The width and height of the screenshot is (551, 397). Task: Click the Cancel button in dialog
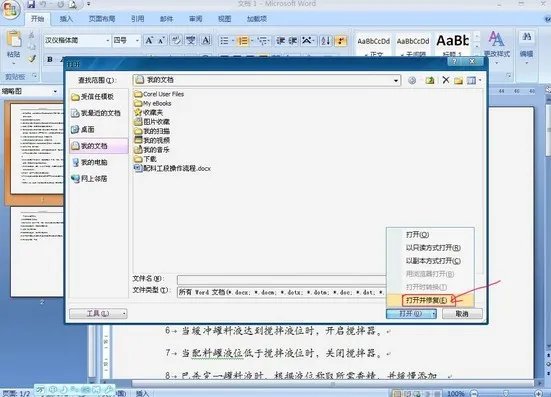click(462, 313)
